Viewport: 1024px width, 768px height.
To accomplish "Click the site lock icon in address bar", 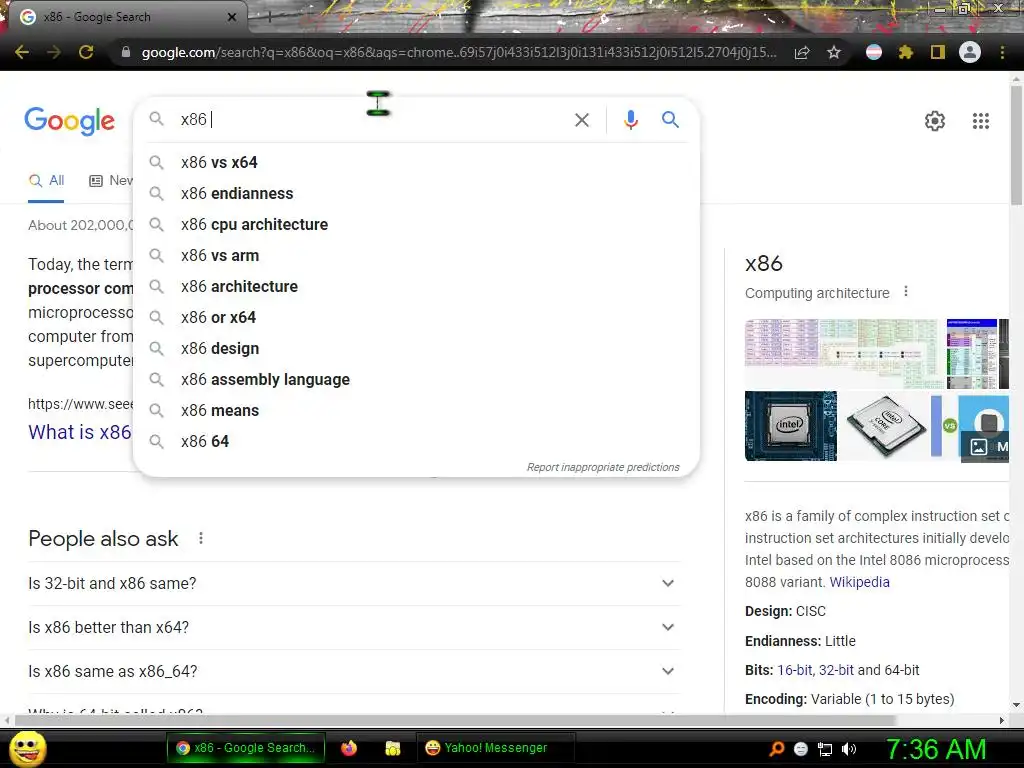I will 126,52.
